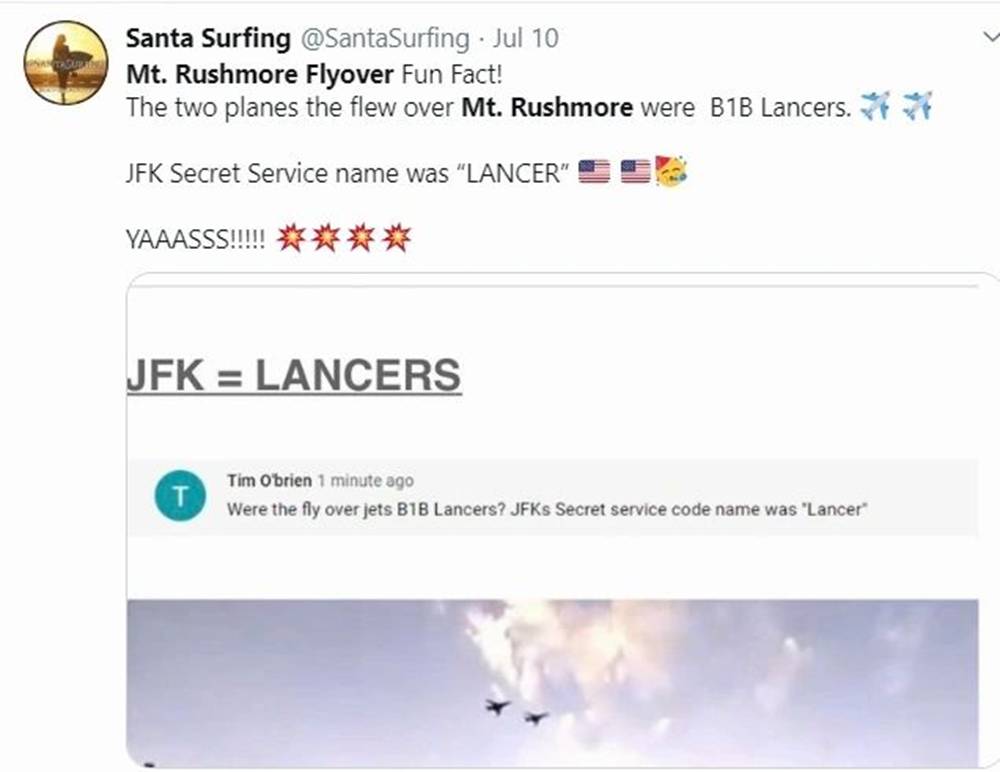Click the party face emoji
The width and height of the screenshot is (1000, 772).
[670, 170]
